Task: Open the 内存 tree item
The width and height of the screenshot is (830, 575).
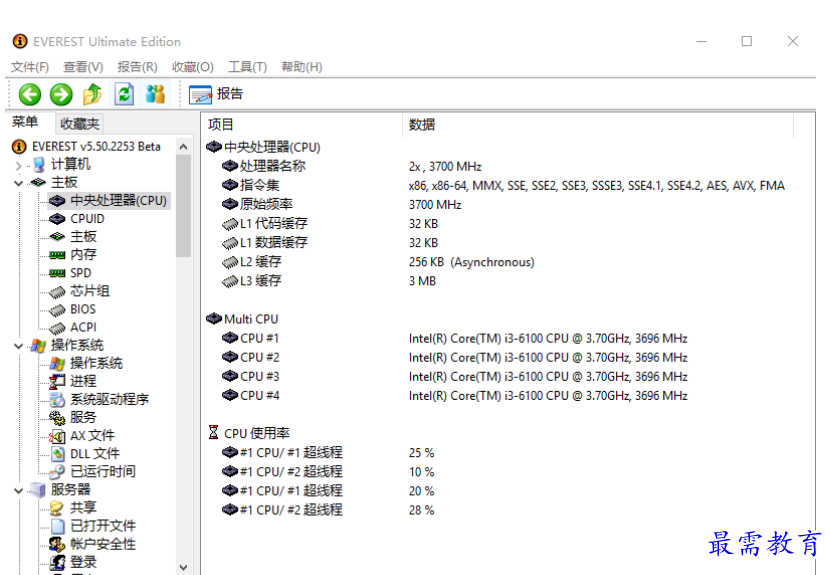Action: click(x=73, y=255)
